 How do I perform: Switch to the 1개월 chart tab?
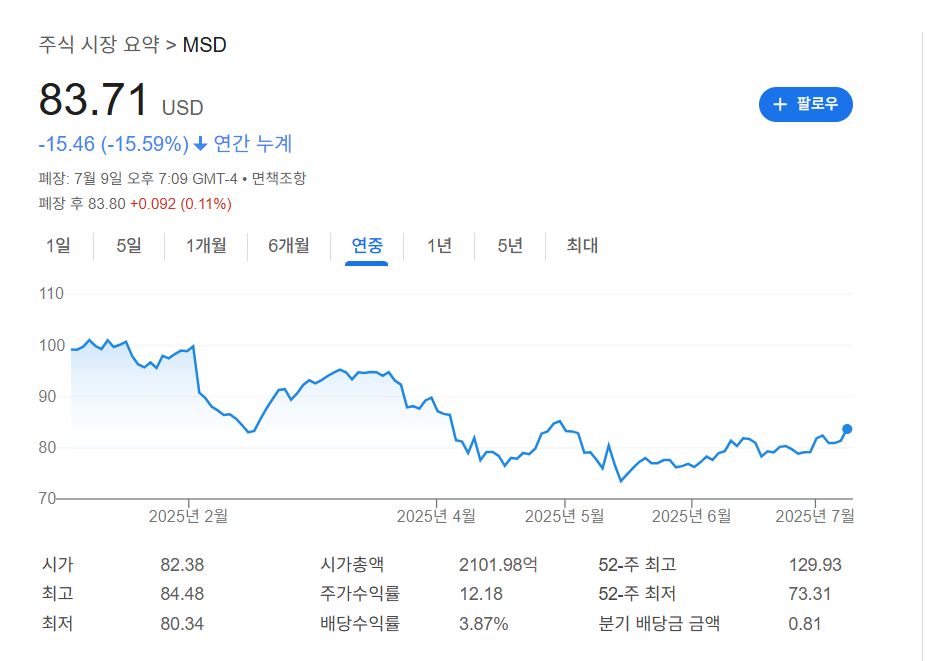[206, 246]
